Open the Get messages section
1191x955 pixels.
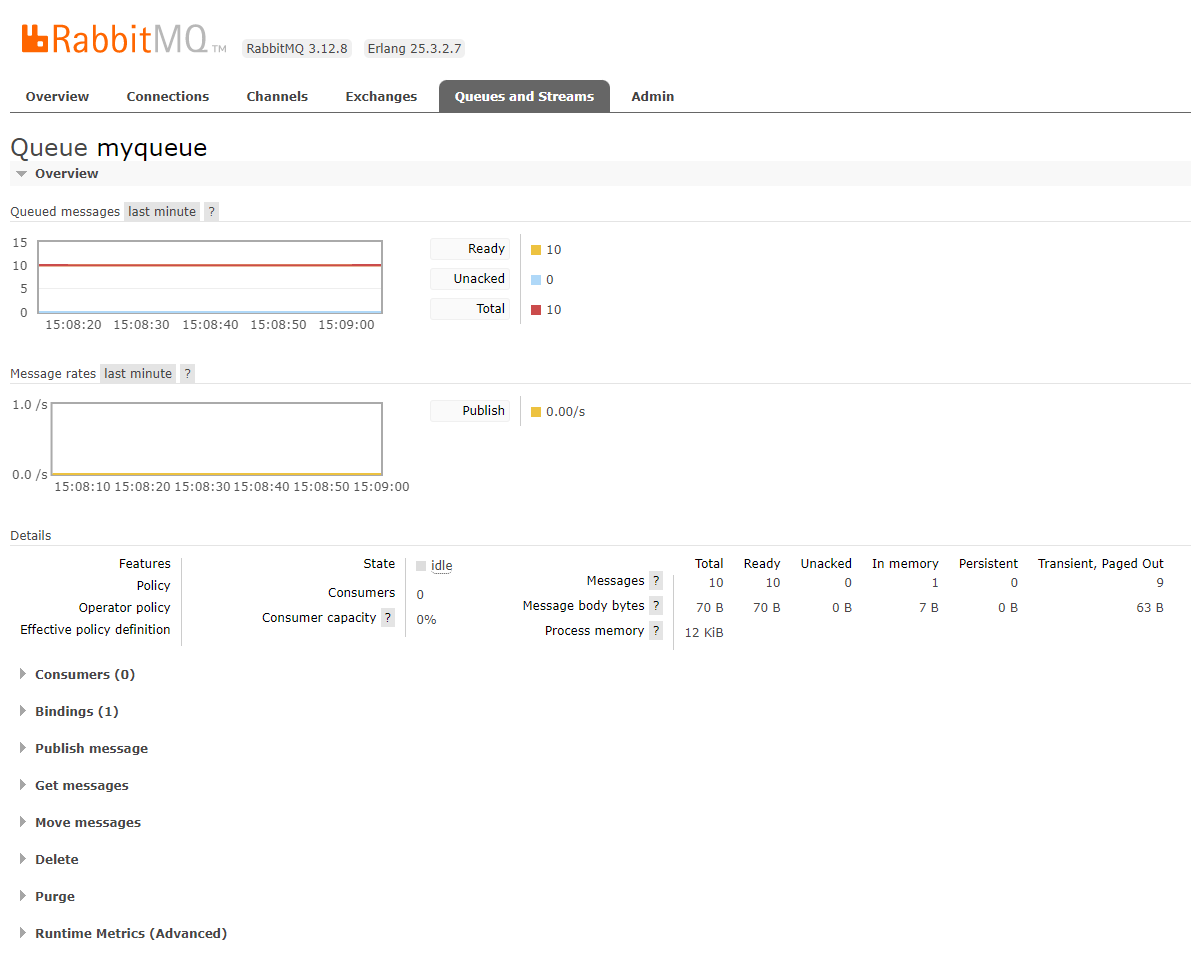pos(81,786)
